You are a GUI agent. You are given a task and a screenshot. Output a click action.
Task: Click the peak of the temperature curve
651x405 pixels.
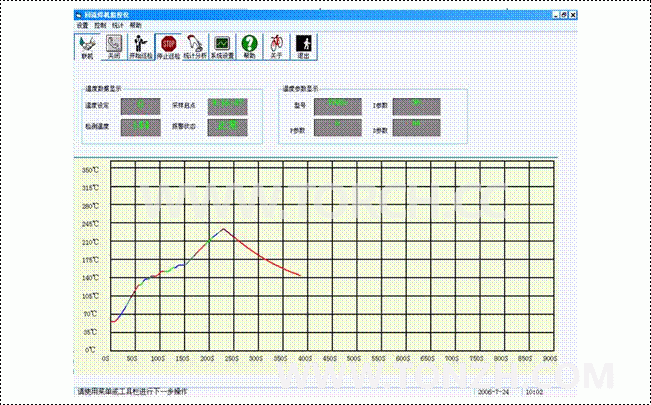point(224,229)
